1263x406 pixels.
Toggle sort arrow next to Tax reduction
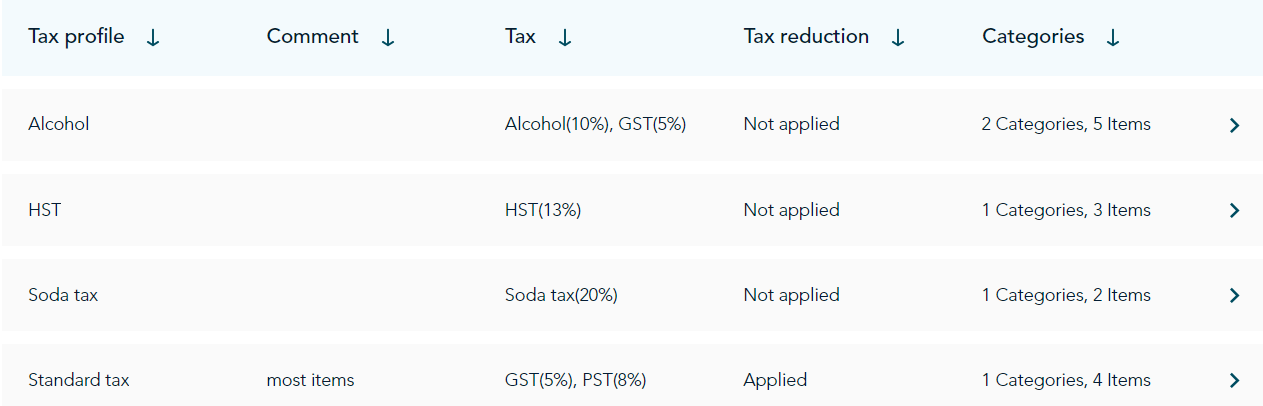[x=898, y=38]
